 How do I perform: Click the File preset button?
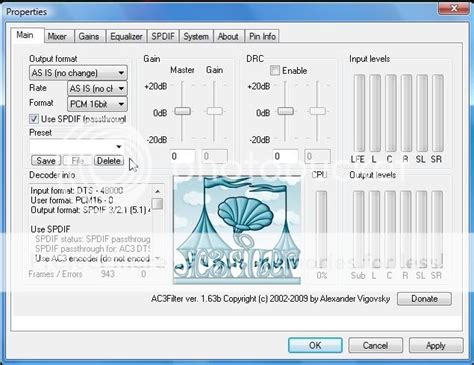point(77,161)
